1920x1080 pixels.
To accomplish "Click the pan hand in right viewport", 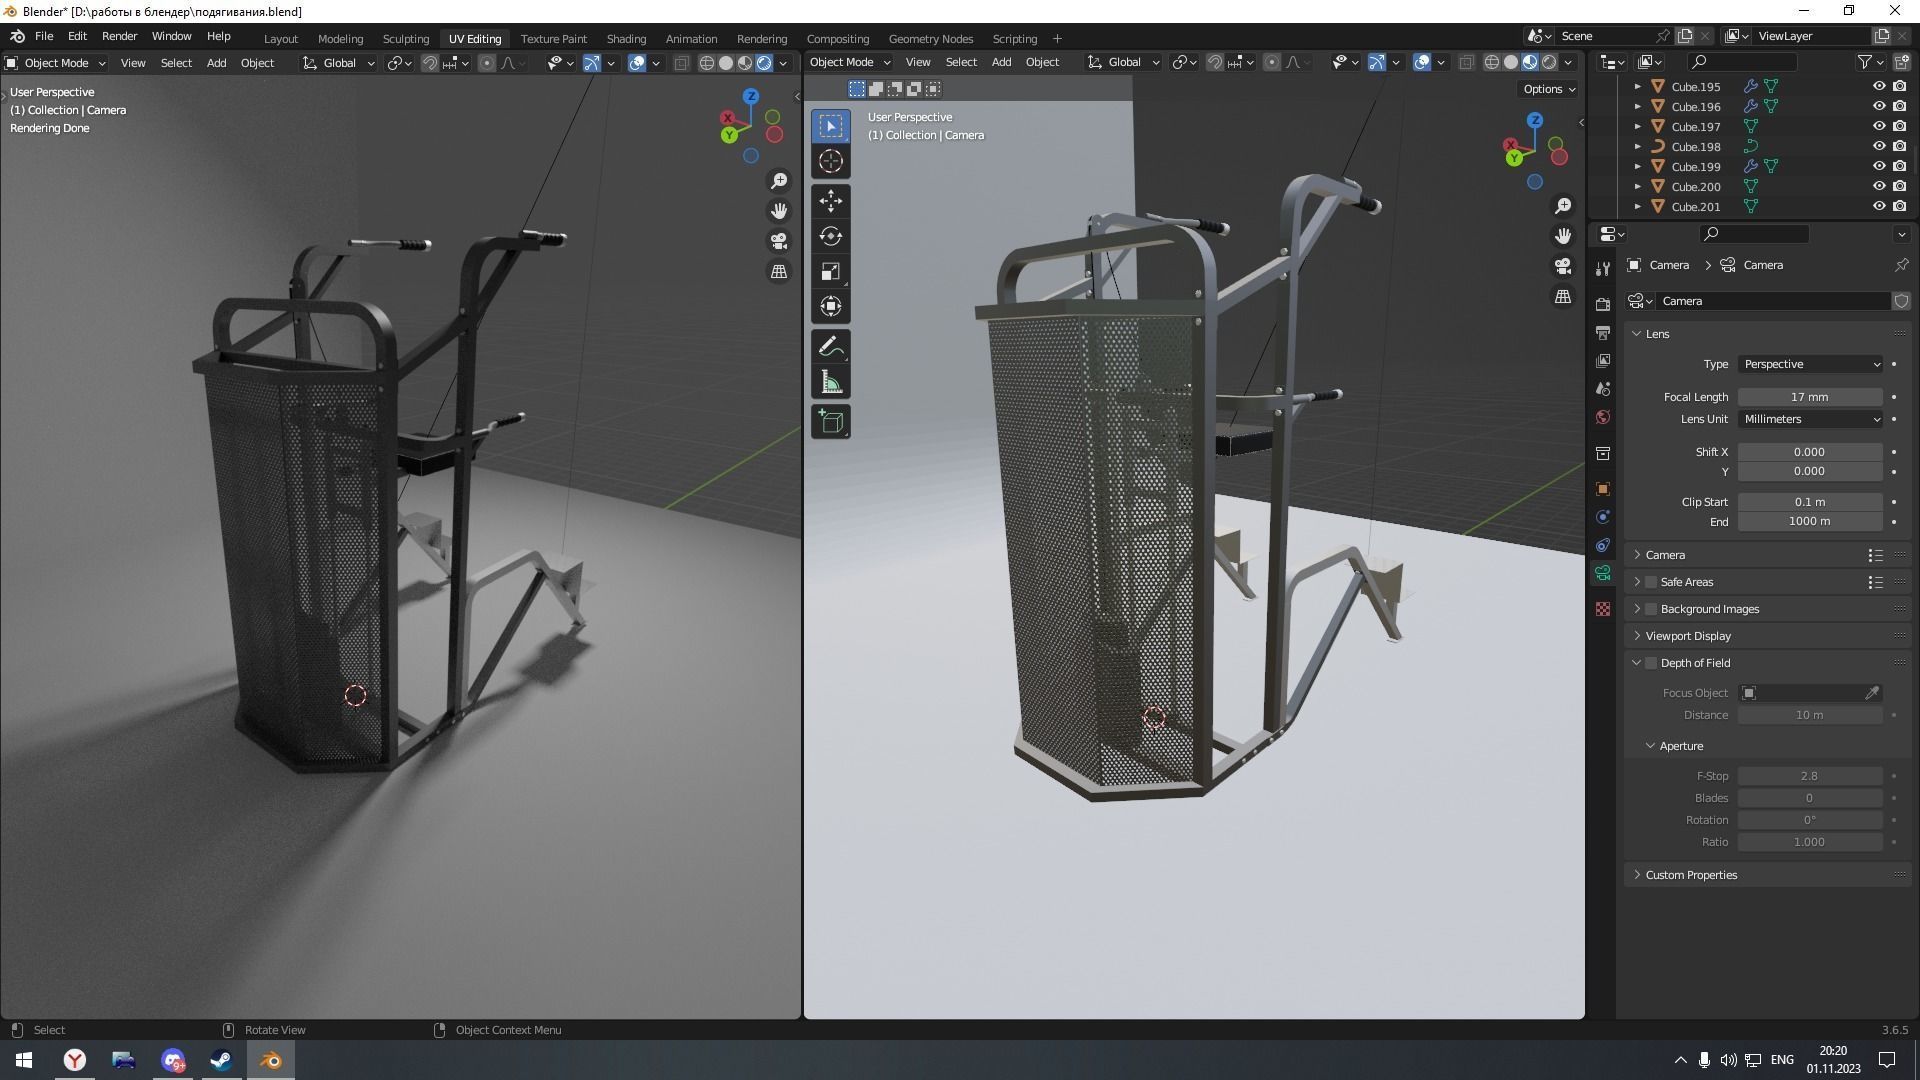I will (x=1562, y=236).
